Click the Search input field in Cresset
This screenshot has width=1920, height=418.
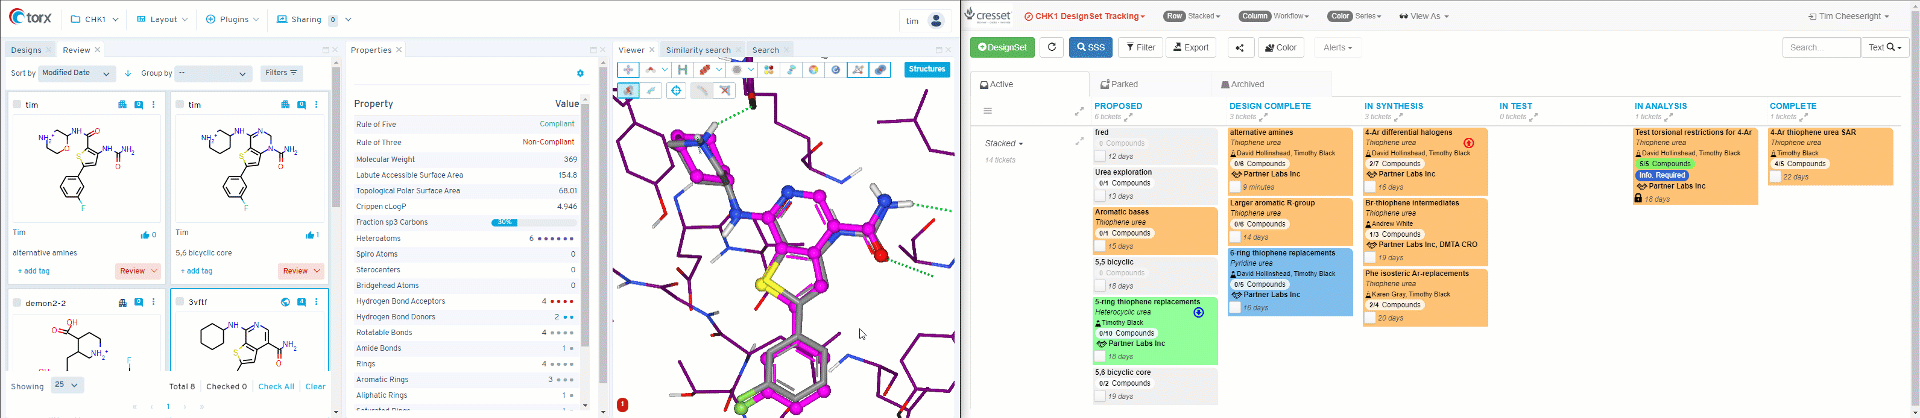[1821, 47]
